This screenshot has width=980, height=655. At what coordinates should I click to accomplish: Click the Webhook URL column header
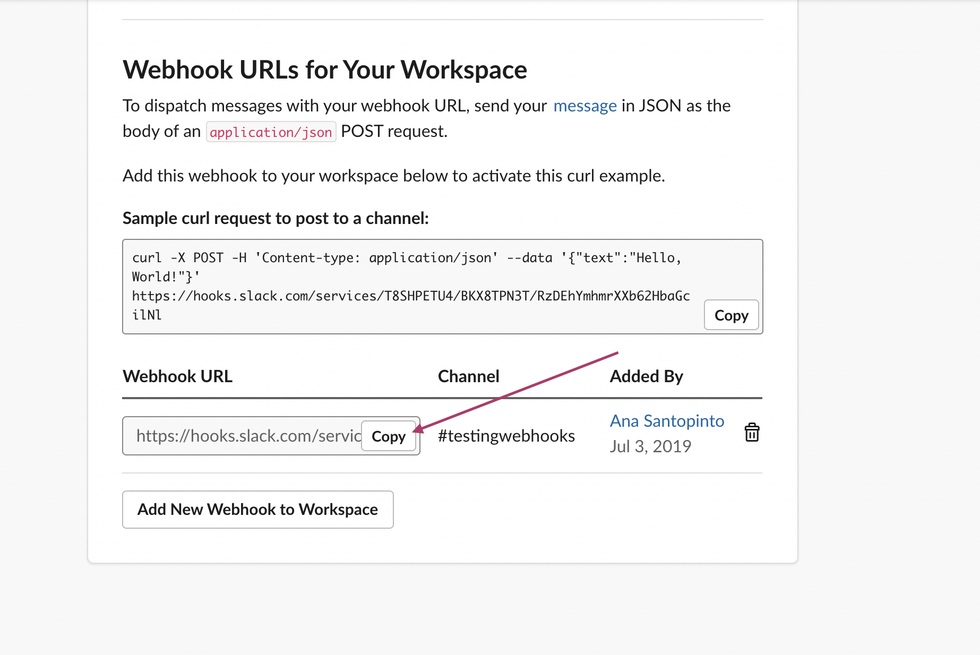[x=177, y=376]
